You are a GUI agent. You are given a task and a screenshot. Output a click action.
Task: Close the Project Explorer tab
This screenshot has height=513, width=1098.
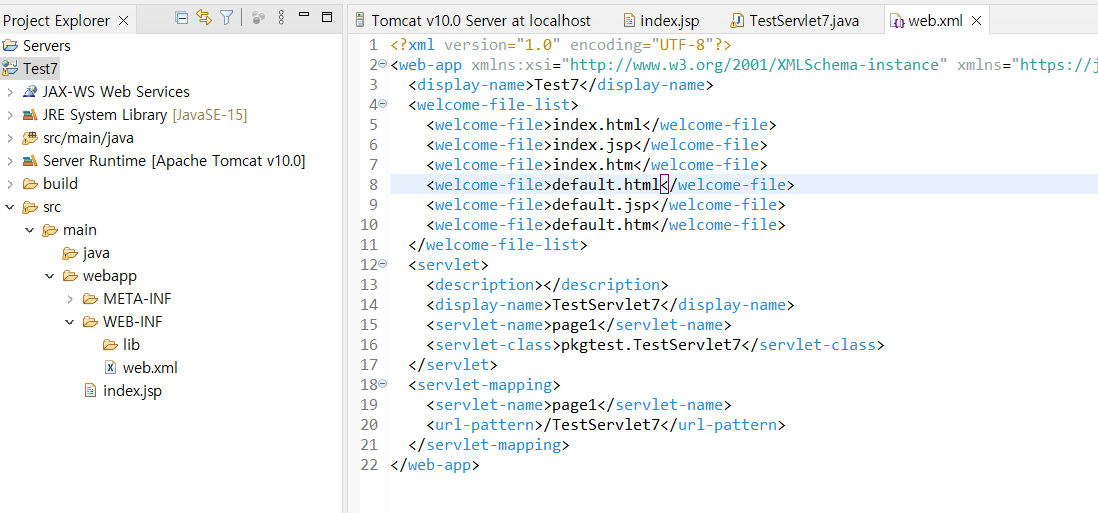pos(123,21)
